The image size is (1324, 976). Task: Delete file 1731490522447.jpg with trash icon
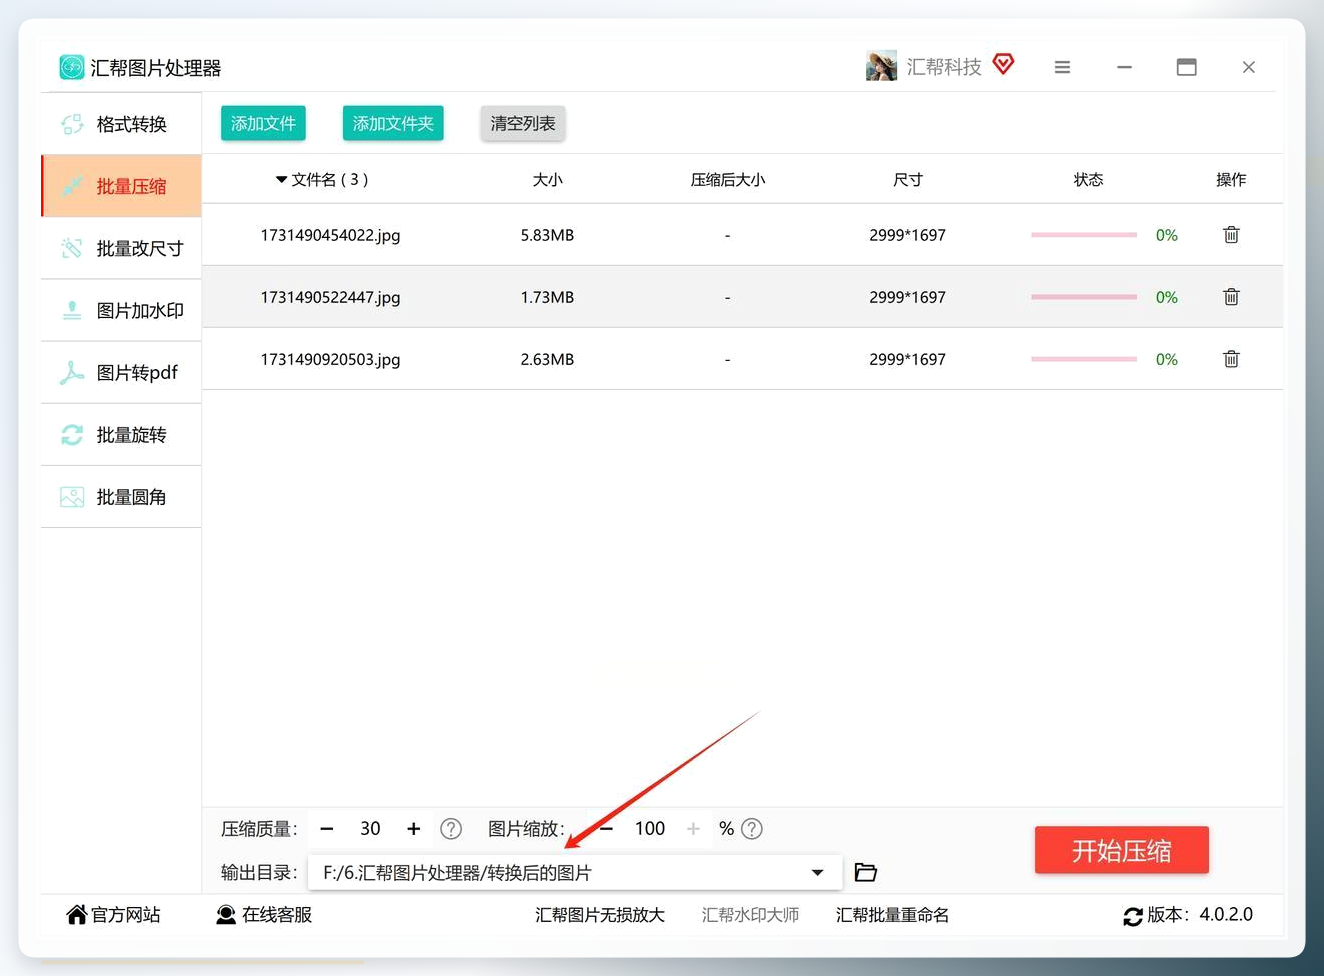pyautogui.click(x=1231, y=296)
